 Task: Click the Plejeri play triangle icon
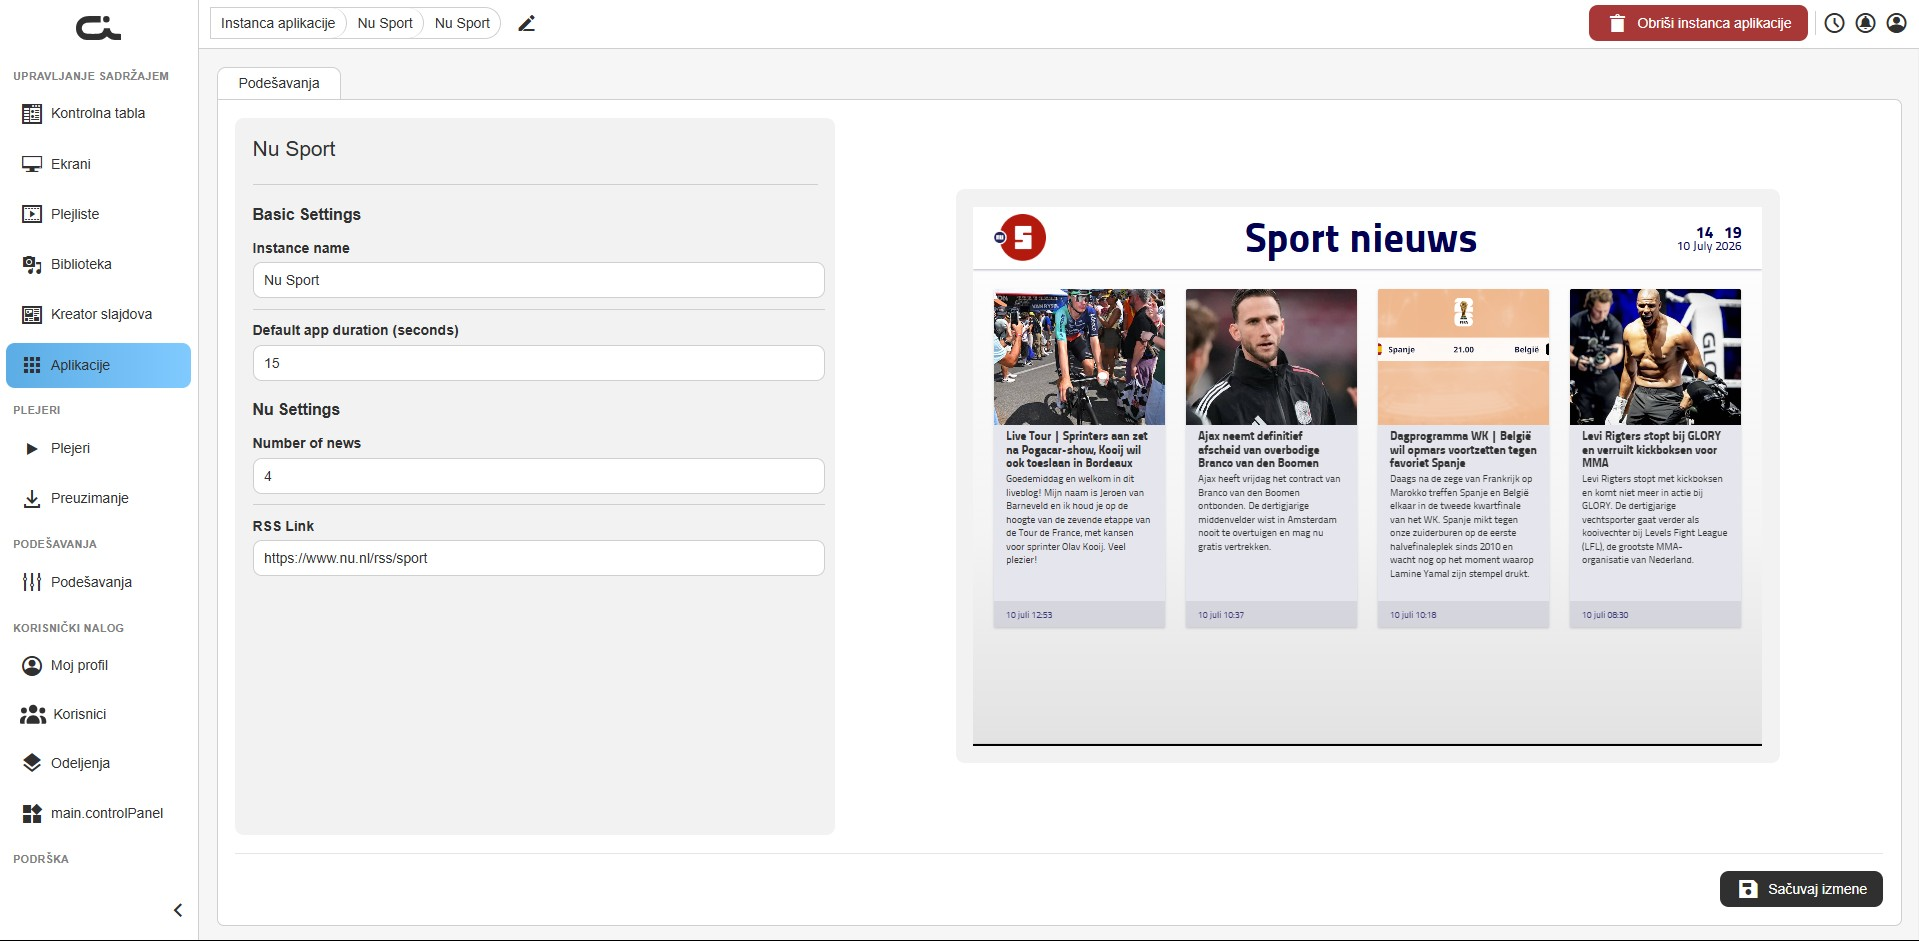32,448
